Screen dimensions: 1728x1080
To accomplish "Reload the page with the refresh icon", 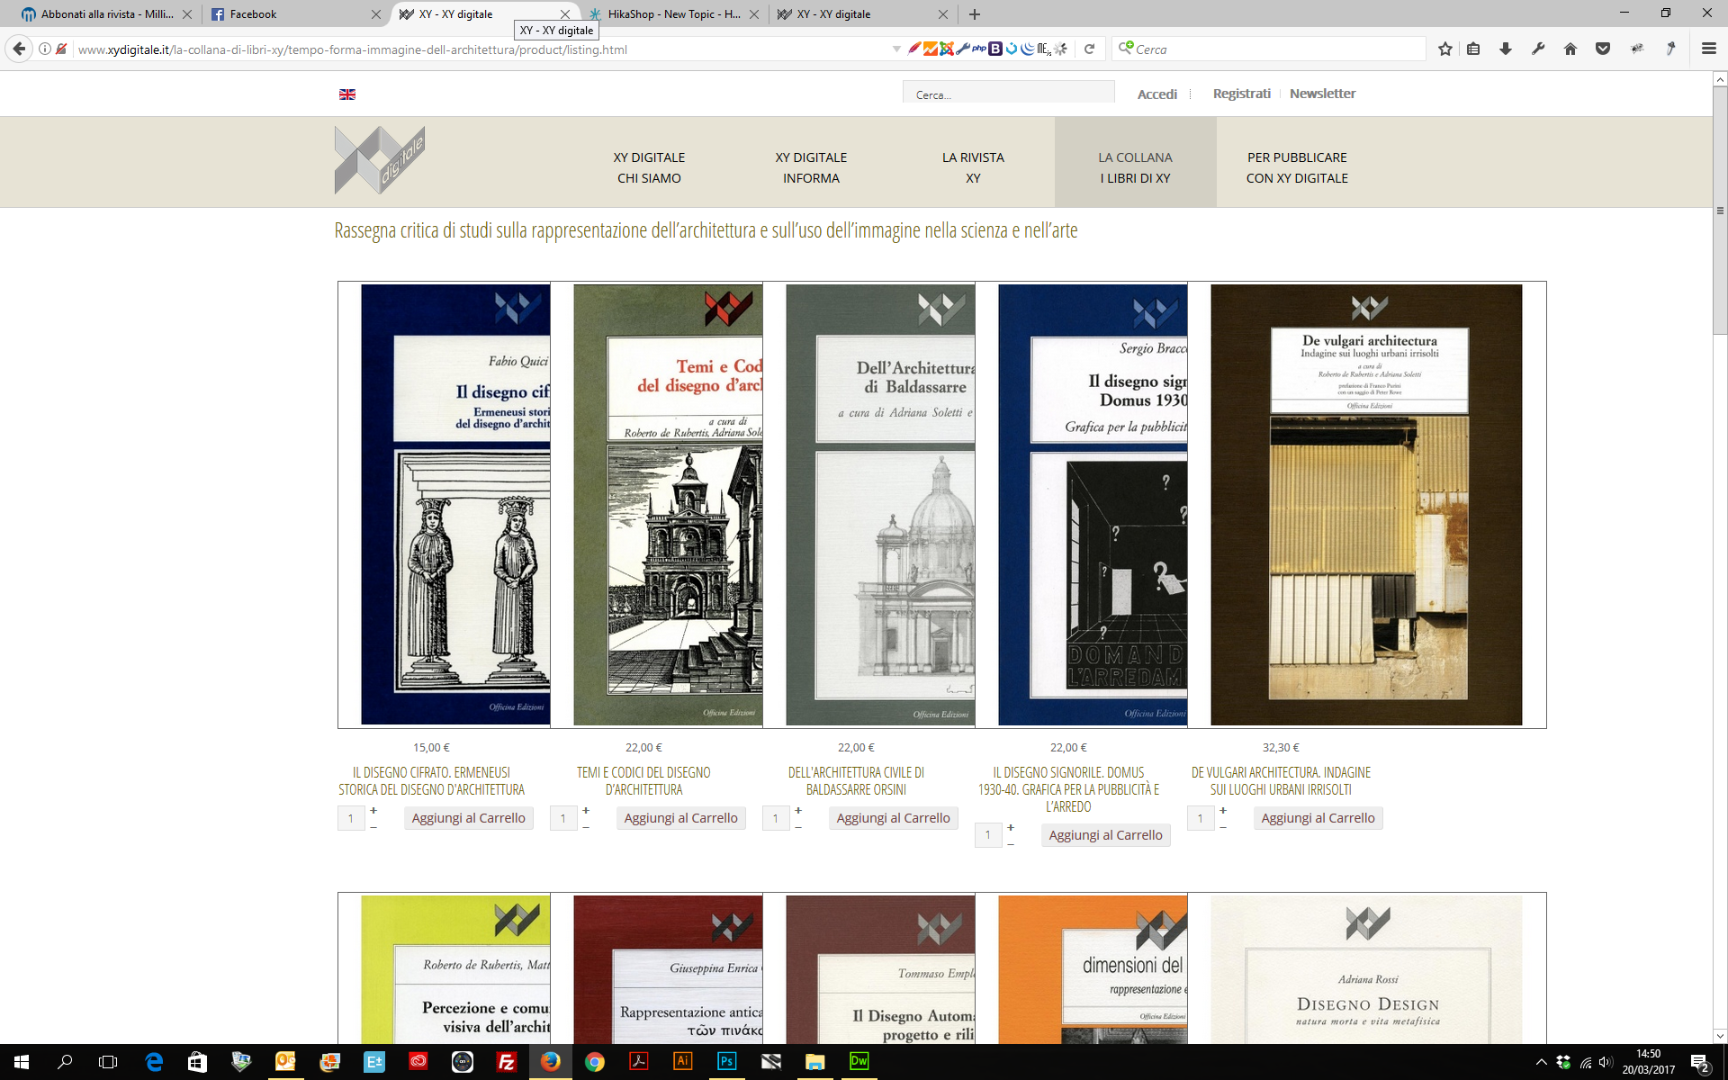I will (1090, 49).
